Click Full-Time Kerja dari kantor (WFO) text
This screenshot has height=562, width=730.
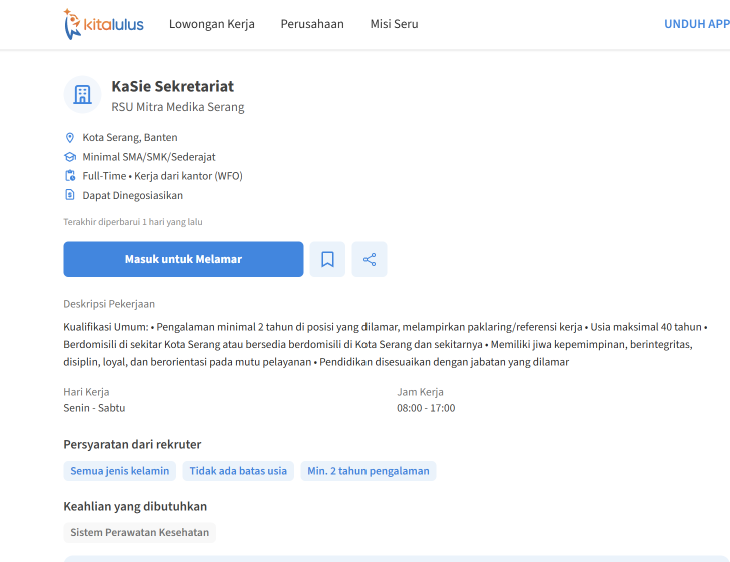pyautogui.click(x=162, y=176)
